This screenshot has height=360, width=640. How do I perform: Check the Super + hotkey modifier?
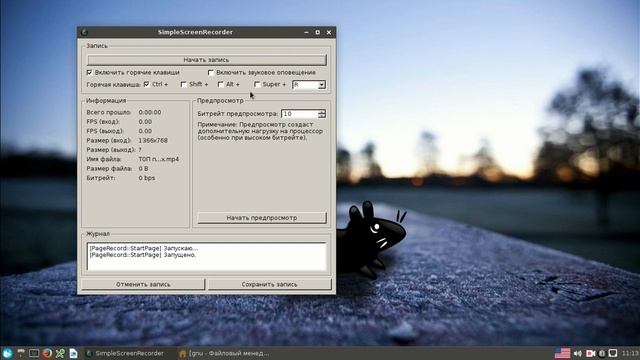click(257, 84)
